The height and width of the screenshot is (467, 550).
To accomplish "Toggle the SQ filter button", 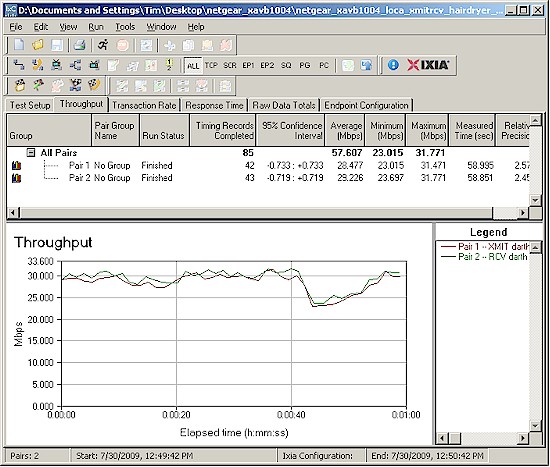I will (x=286, y=65).
